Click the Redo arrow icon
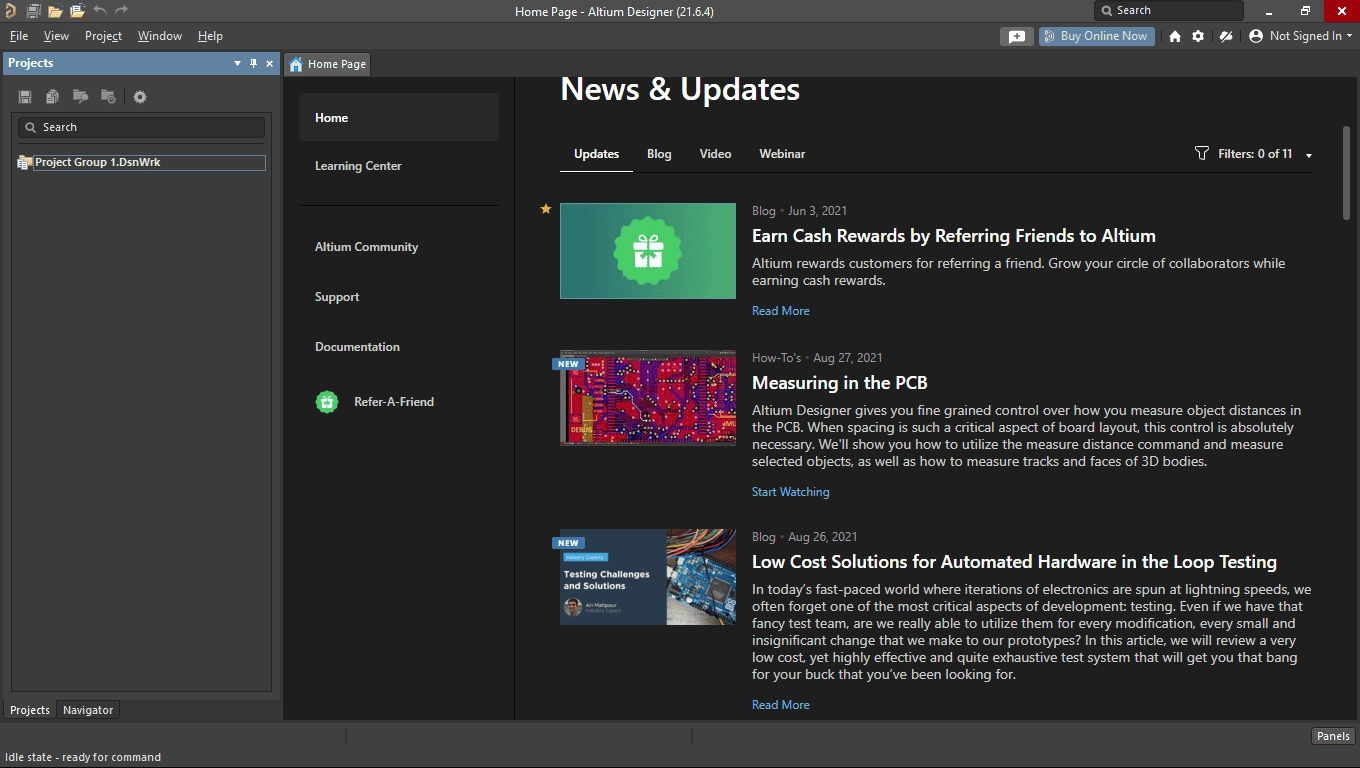The image size is (1360, 768). 121,11
